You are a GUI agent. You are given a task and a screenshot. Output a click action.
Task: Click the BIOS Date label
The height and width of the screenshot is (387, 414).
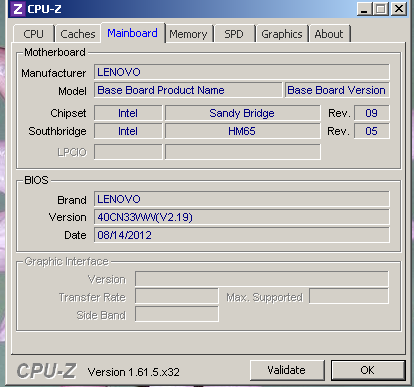[75, 235]
